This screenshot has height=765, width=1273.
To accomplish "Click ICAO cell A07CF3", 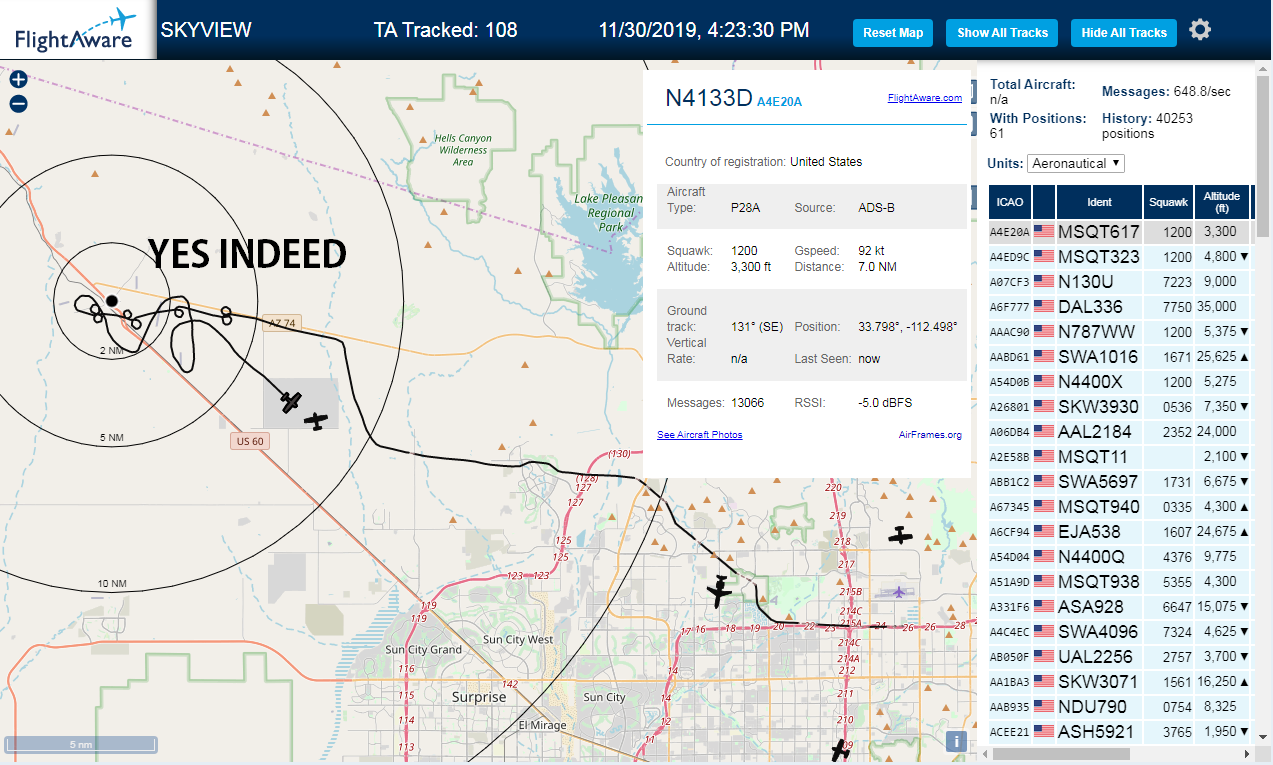I will click(x=1010, y=282).
